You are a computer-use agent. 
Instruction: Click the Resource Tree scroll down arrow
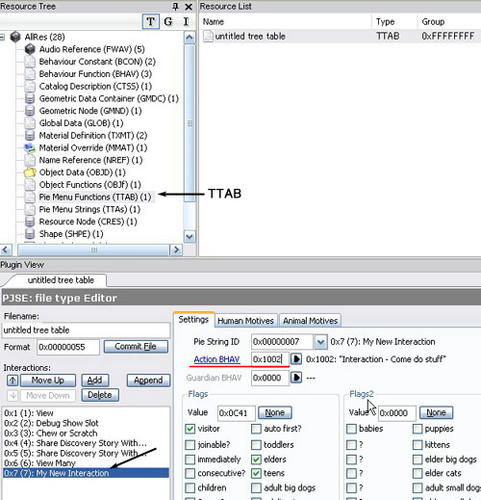189,237
